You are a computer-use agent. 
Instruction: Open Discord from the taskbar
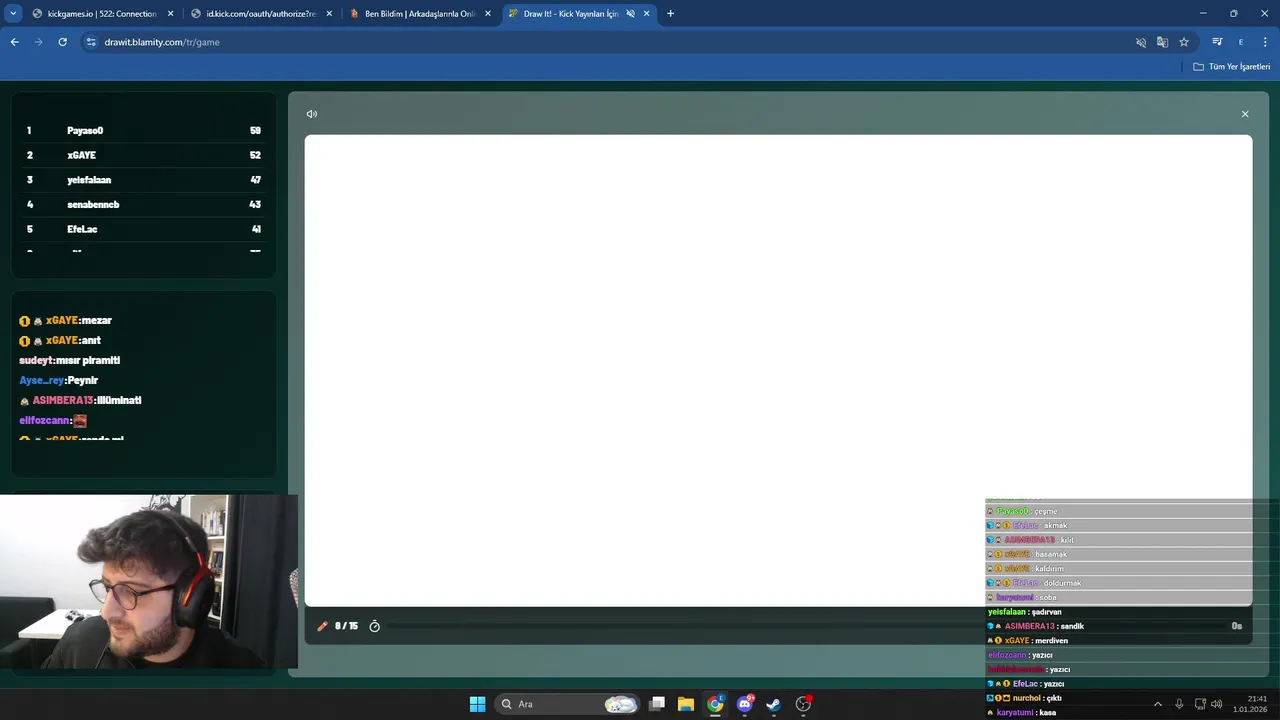[x=745, y=704]
